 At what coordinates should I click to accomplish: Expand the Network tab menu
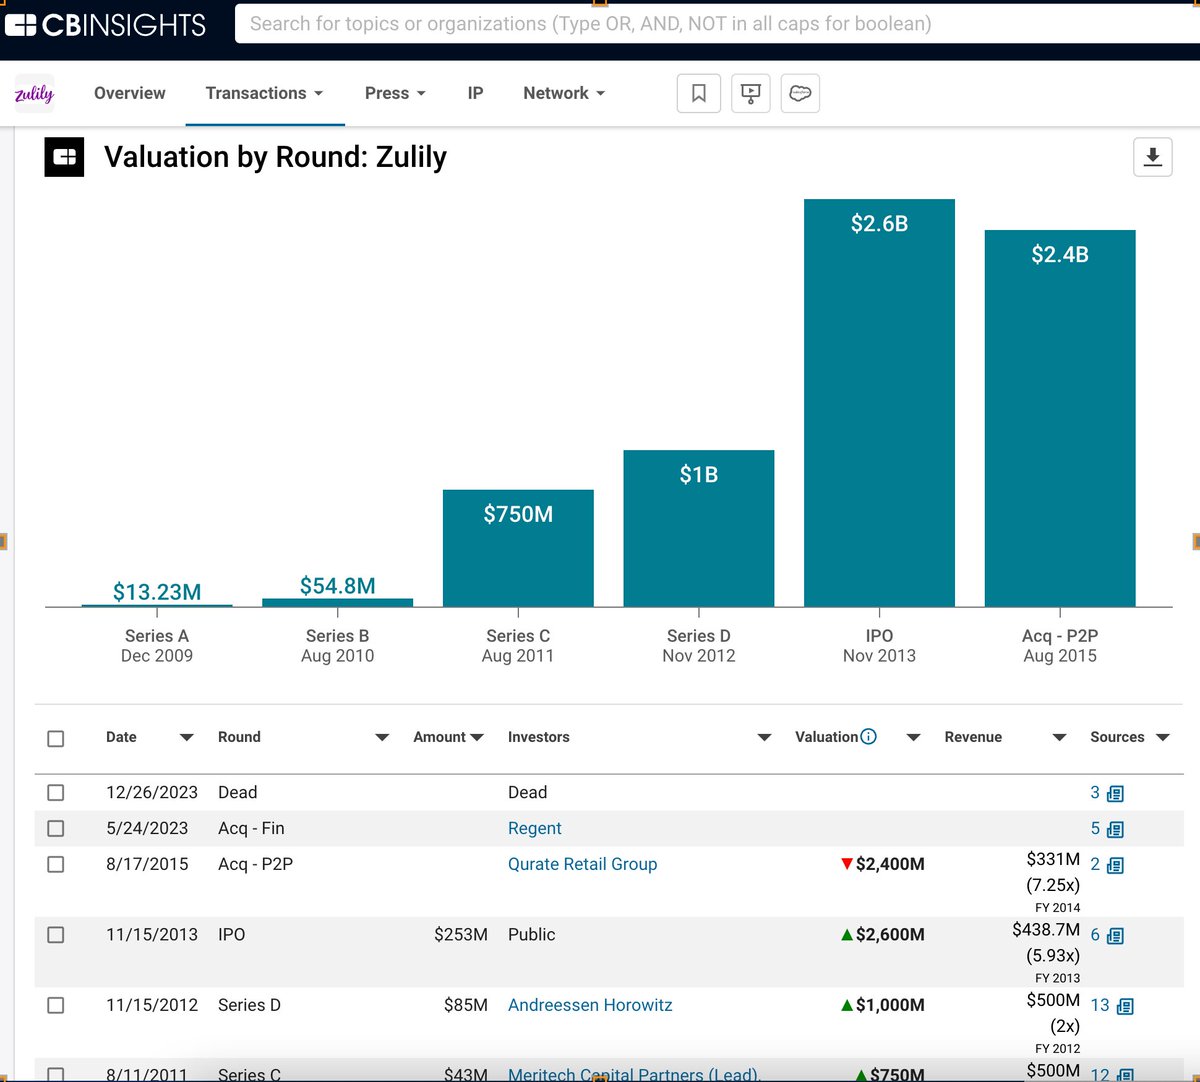[x=564, y=93]
